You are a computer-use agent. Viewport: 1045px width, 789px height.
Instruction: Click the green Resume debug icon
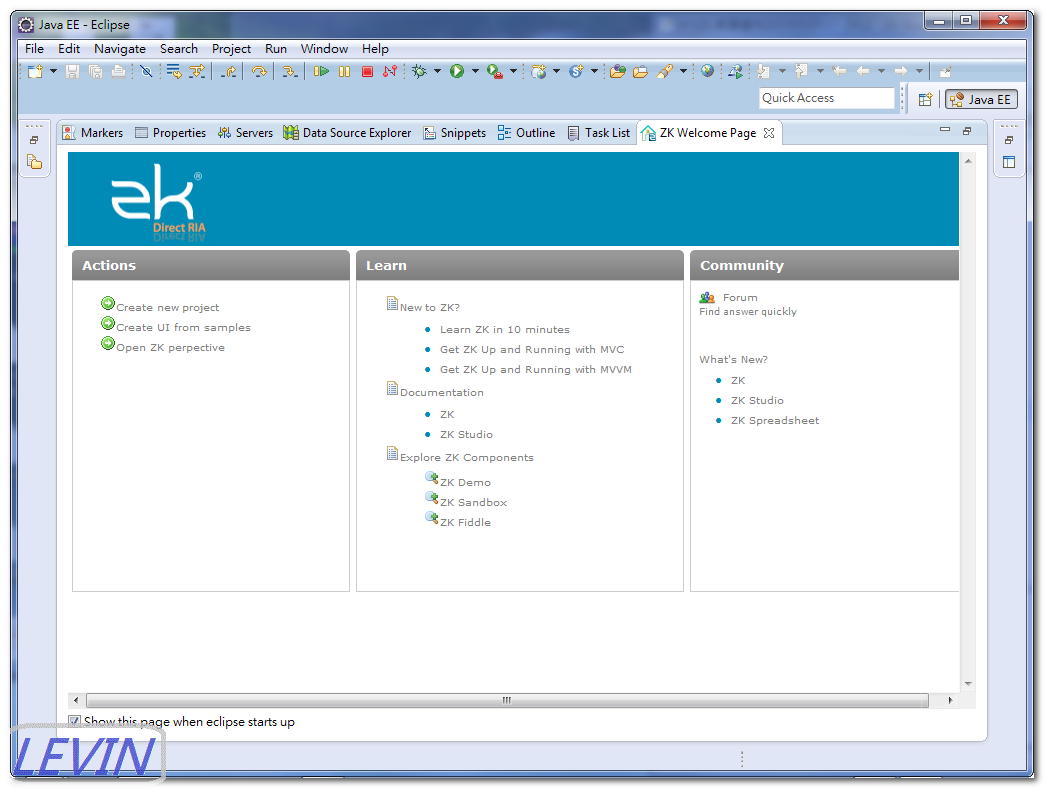pyautogui.click(x=321, y=71)
